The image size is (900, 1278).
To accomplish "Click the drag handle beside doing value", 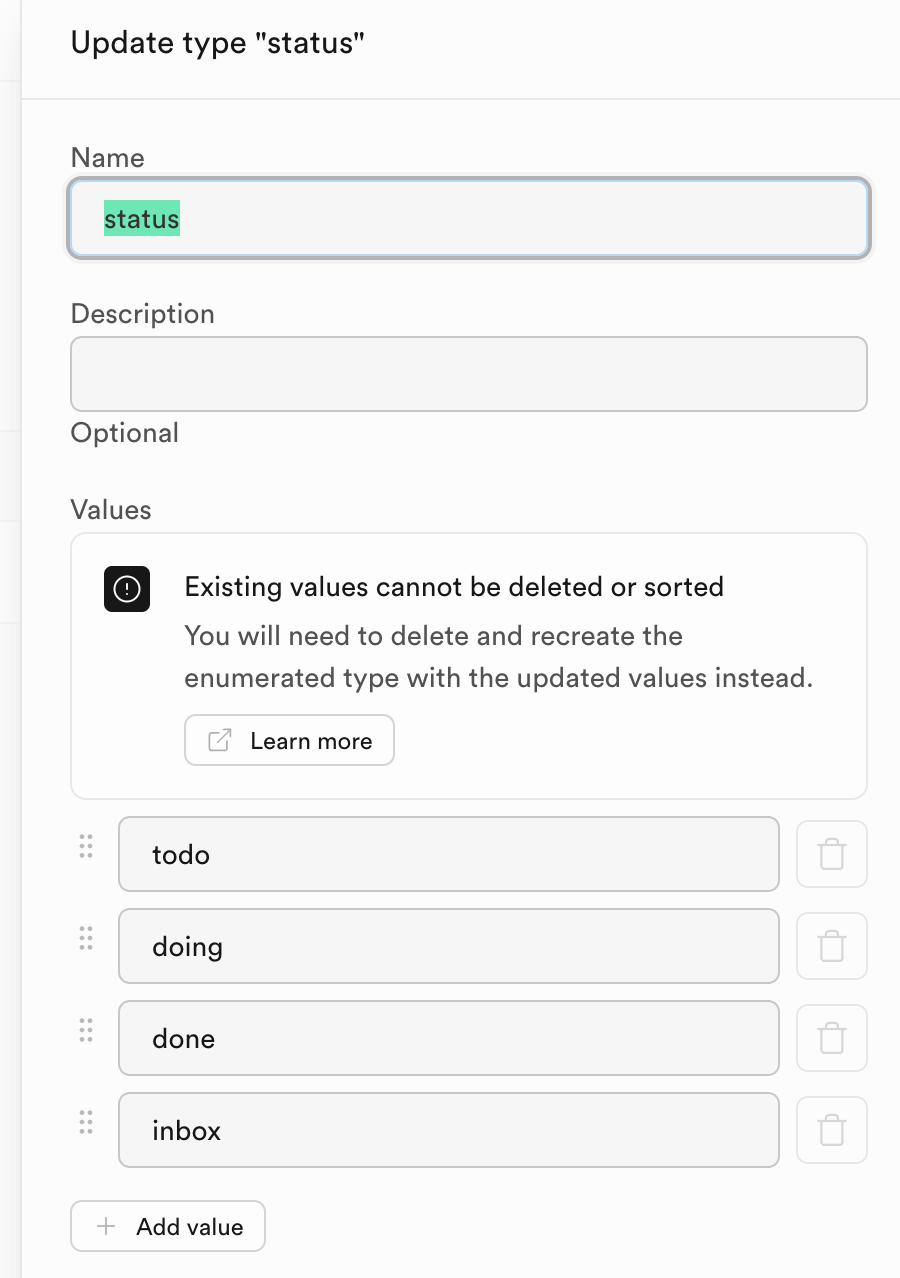I will point(86,938).
